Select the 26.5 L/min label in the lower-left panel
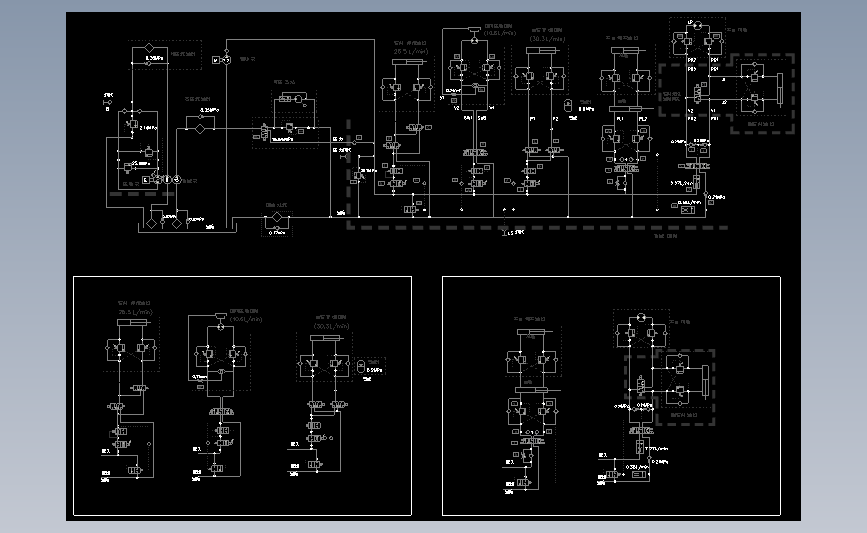This screenshot has width=867, height=533. pyautogui.click(x=135, y=312)
